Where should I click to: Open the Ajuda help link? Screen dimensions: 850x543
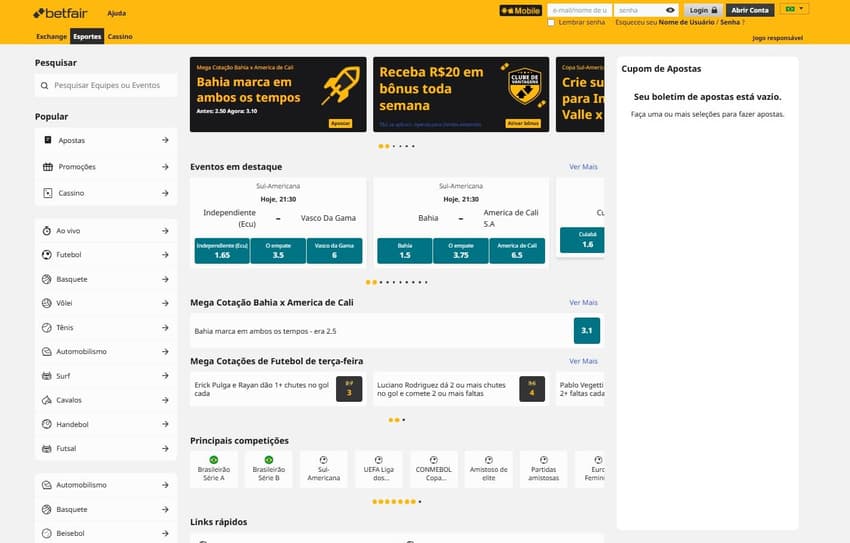pos(117,14)
